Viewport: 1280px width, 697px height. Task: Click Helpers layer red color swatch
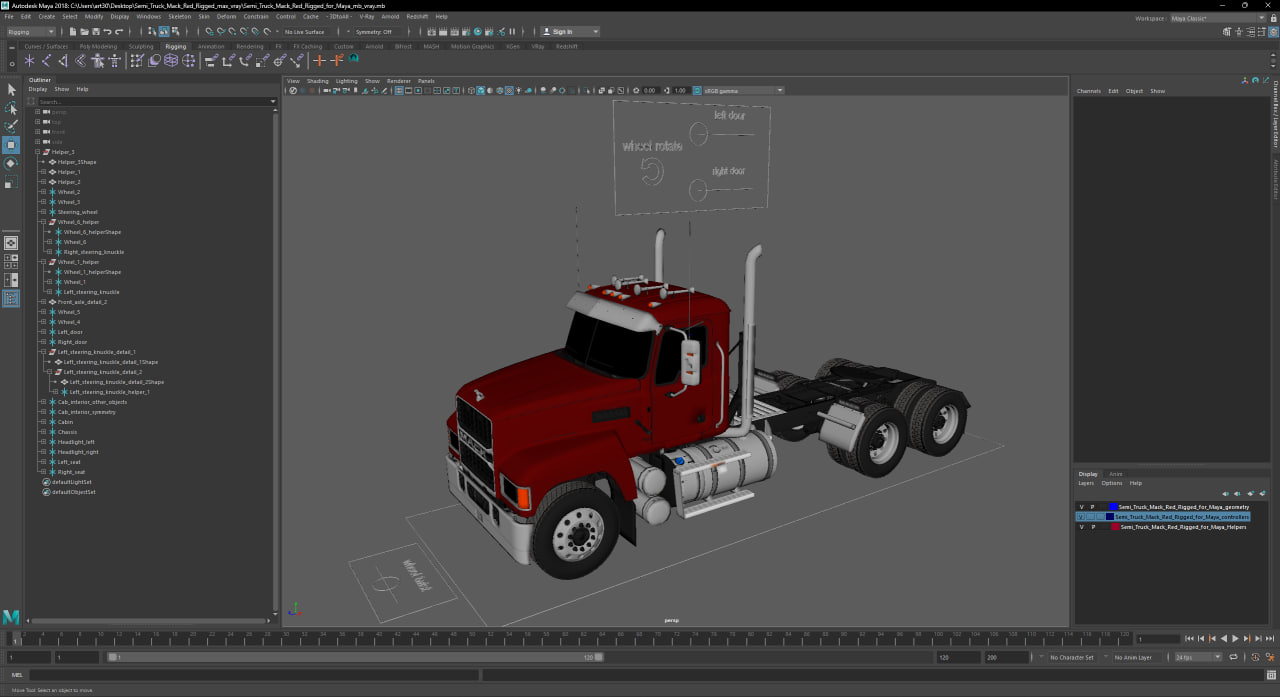click(1114, 527)
